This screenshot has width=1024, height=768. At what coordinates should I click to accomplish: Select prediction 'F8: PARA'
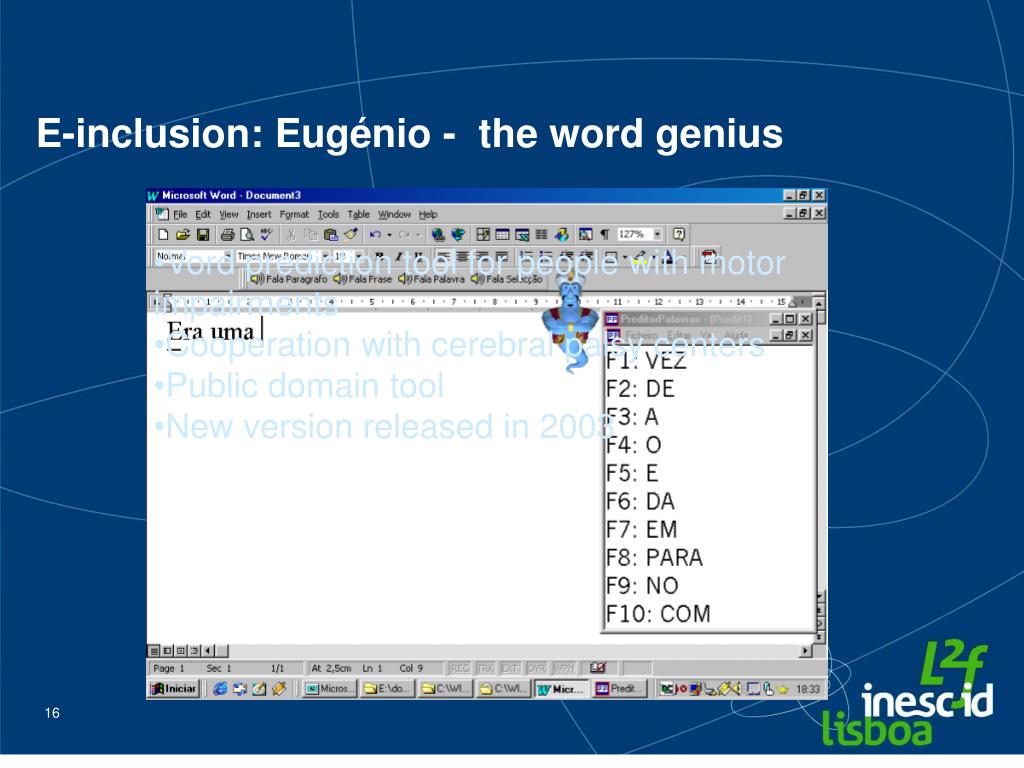click(x=654, y=558)
